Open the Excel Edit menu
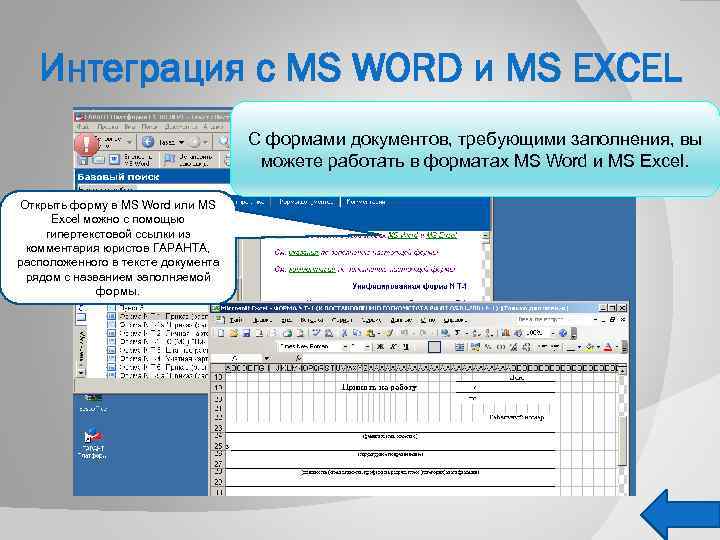Image resolution: width=720 pixels, height=540 pixels. pyautogui.click(x=262, y=320)
